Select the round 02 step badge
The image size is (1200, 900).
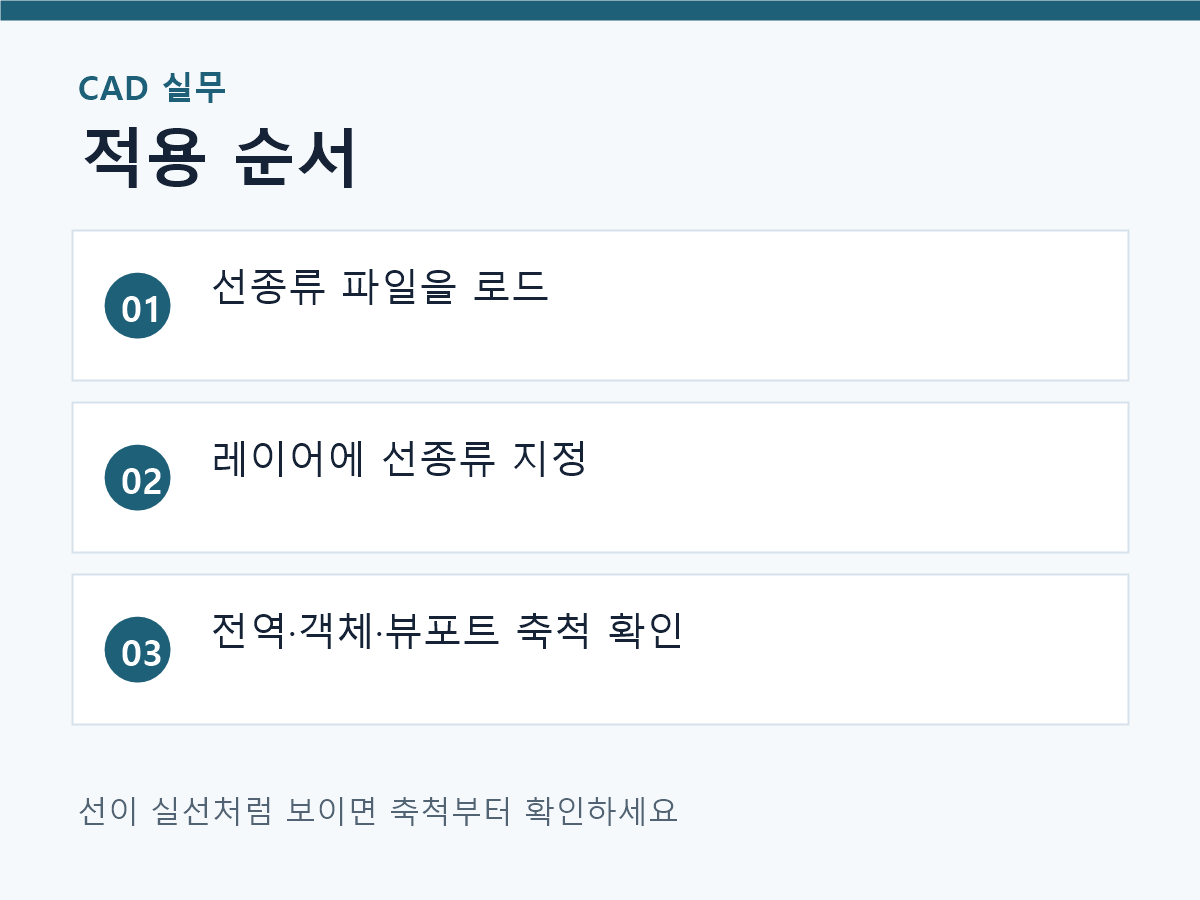[x=138, y=478]
